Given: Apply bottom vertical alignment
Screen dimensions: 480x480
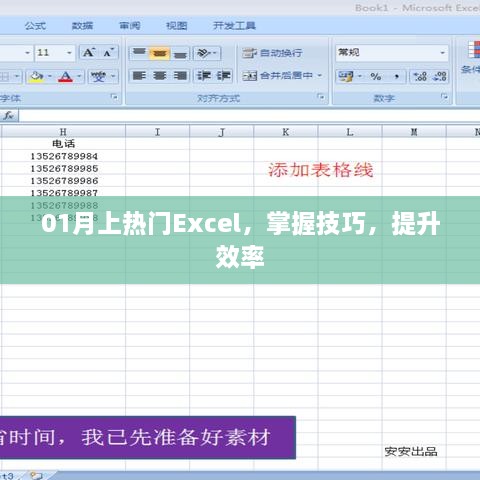Looking at the screenshot, I should [180, 53].
